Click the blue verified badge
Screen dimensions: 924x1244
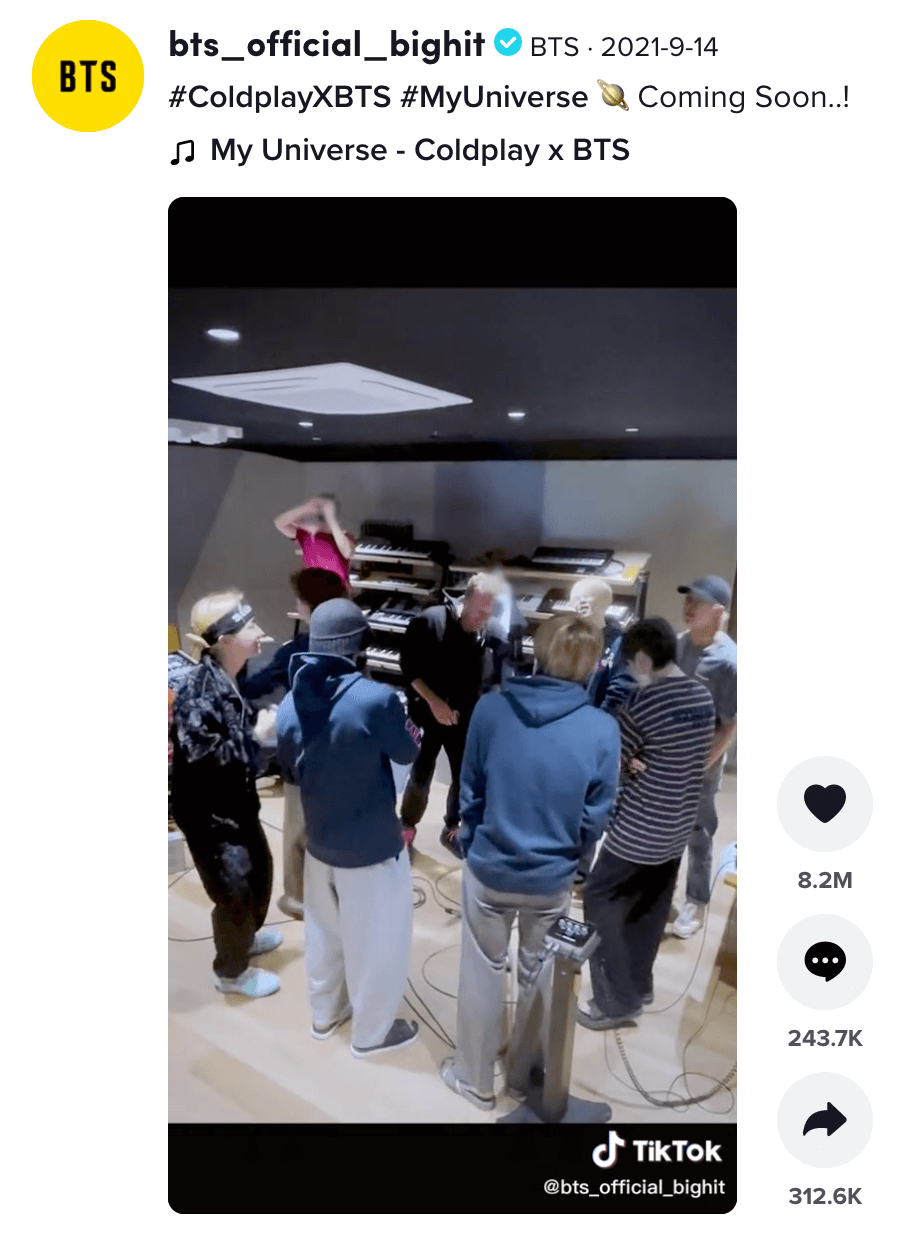pos(508,43)
